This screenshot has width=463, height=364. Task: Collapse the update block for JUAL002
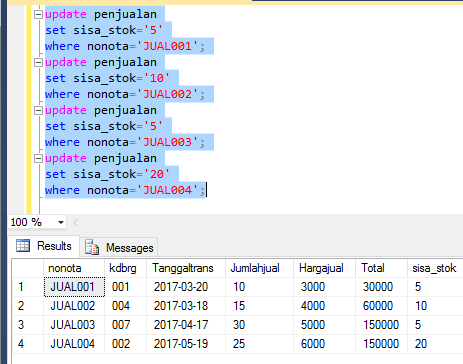tap(39, 62)
